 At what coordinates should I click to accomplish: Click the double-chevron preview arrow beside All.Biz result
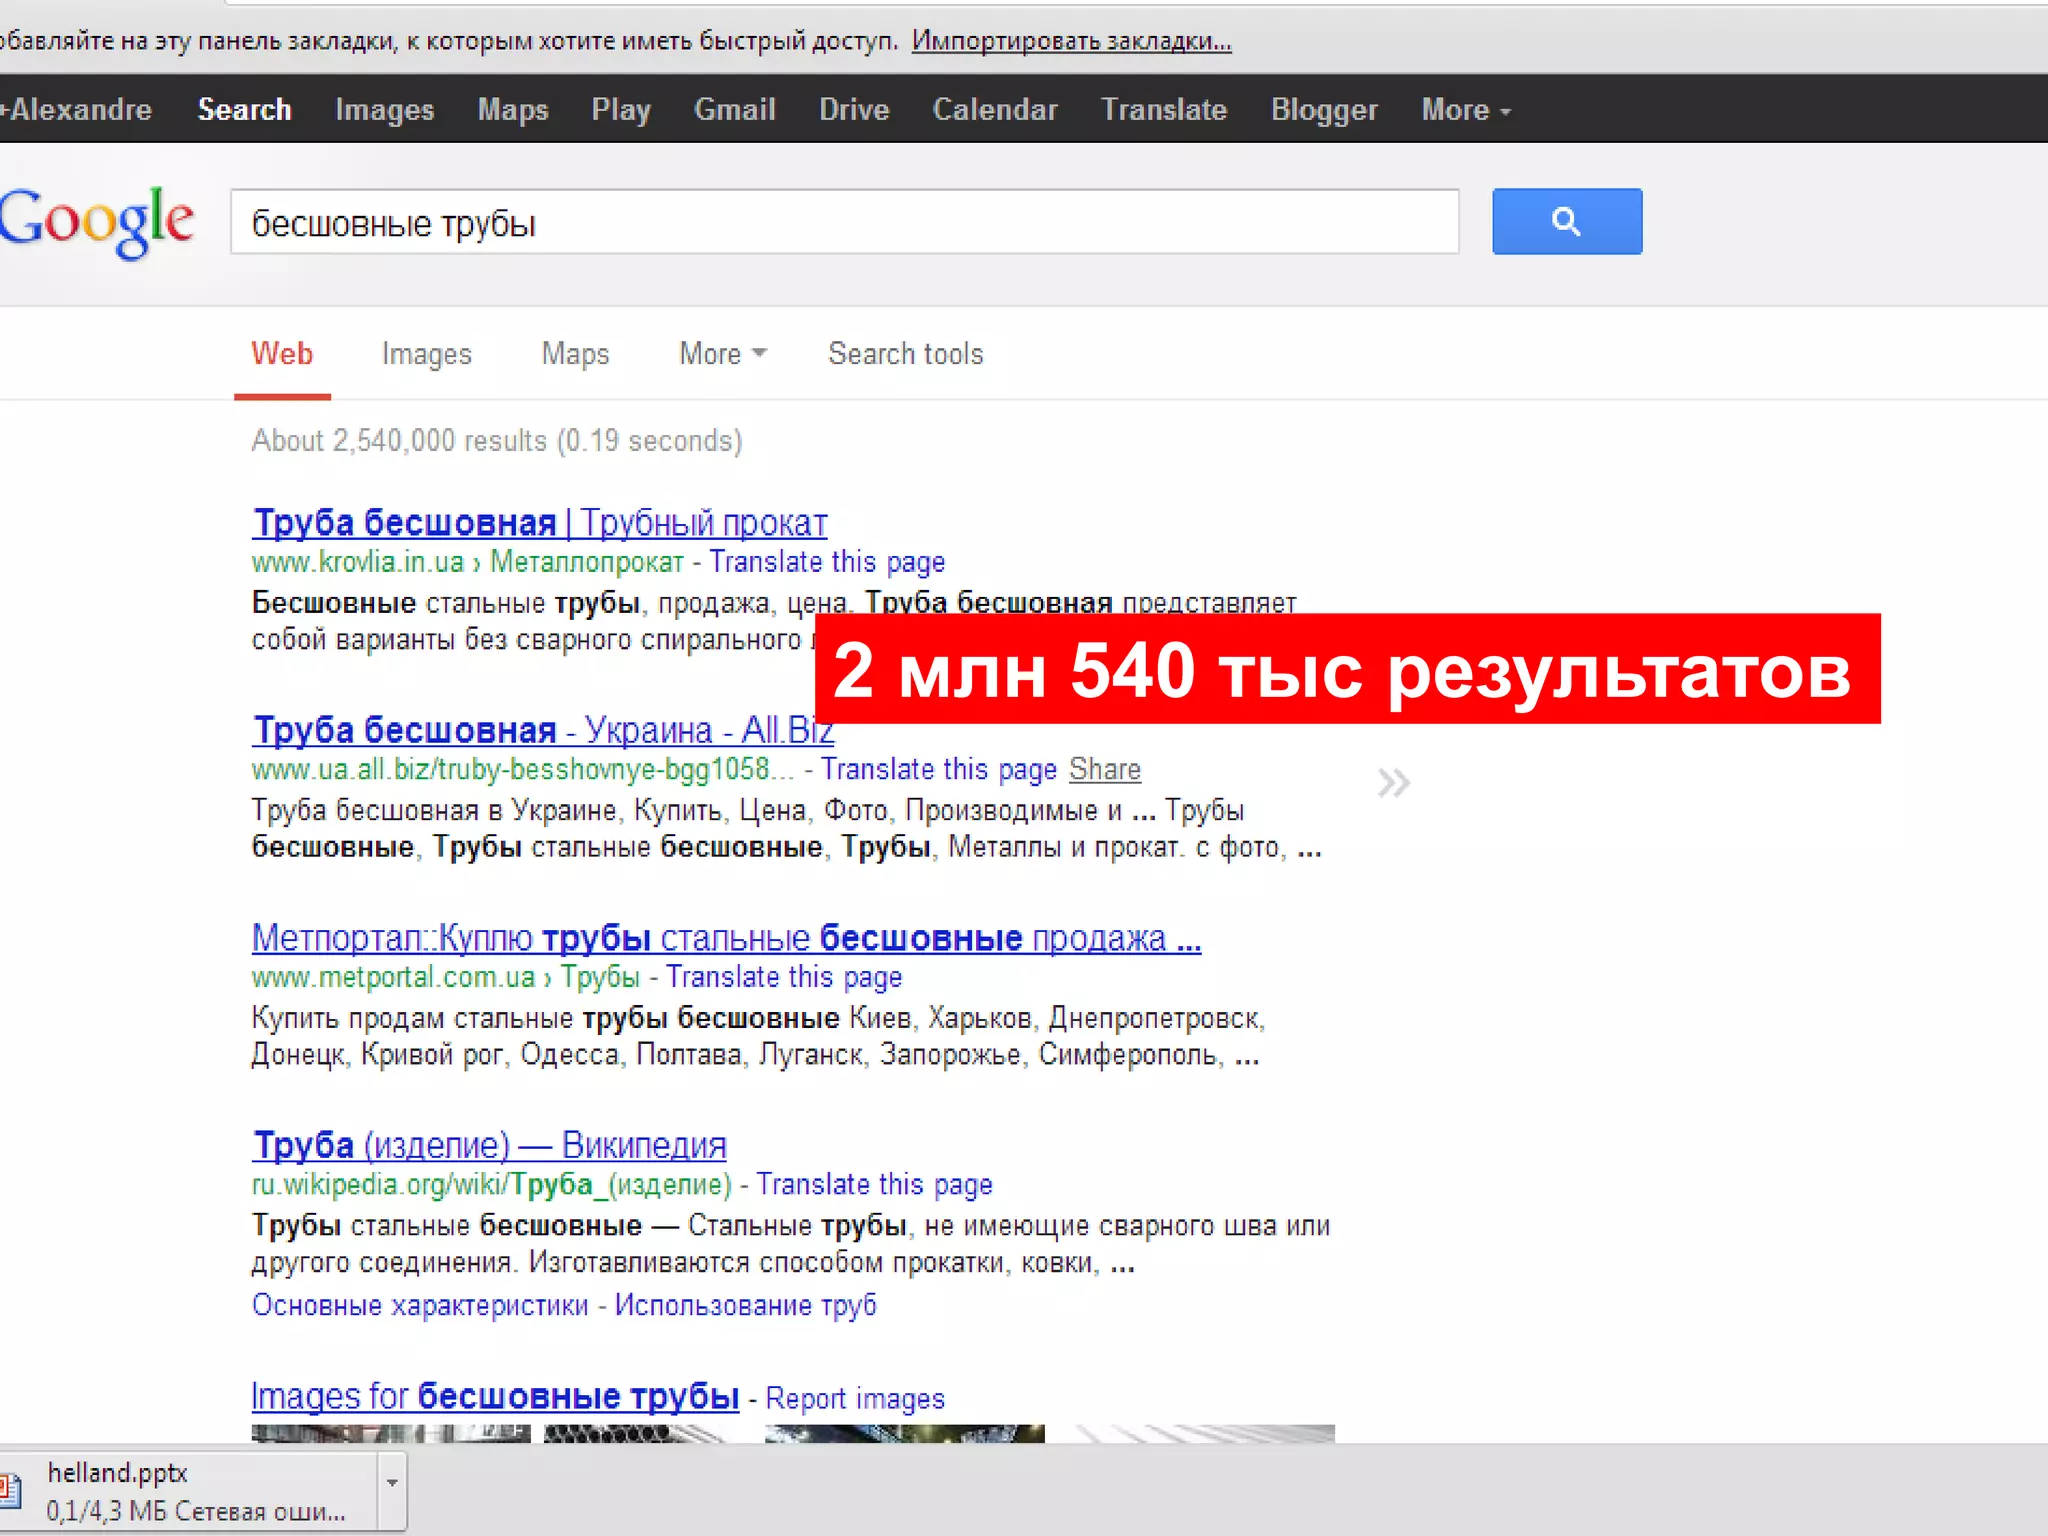click(1393, 783)
